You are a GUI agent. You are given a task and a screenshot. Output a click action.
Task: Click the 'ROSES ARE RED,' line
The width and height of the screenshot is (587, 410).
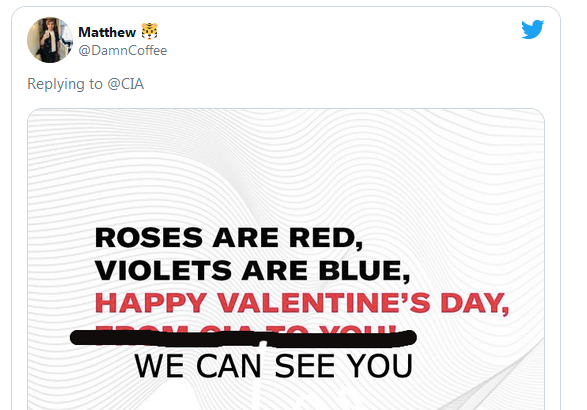click(229, 238)
